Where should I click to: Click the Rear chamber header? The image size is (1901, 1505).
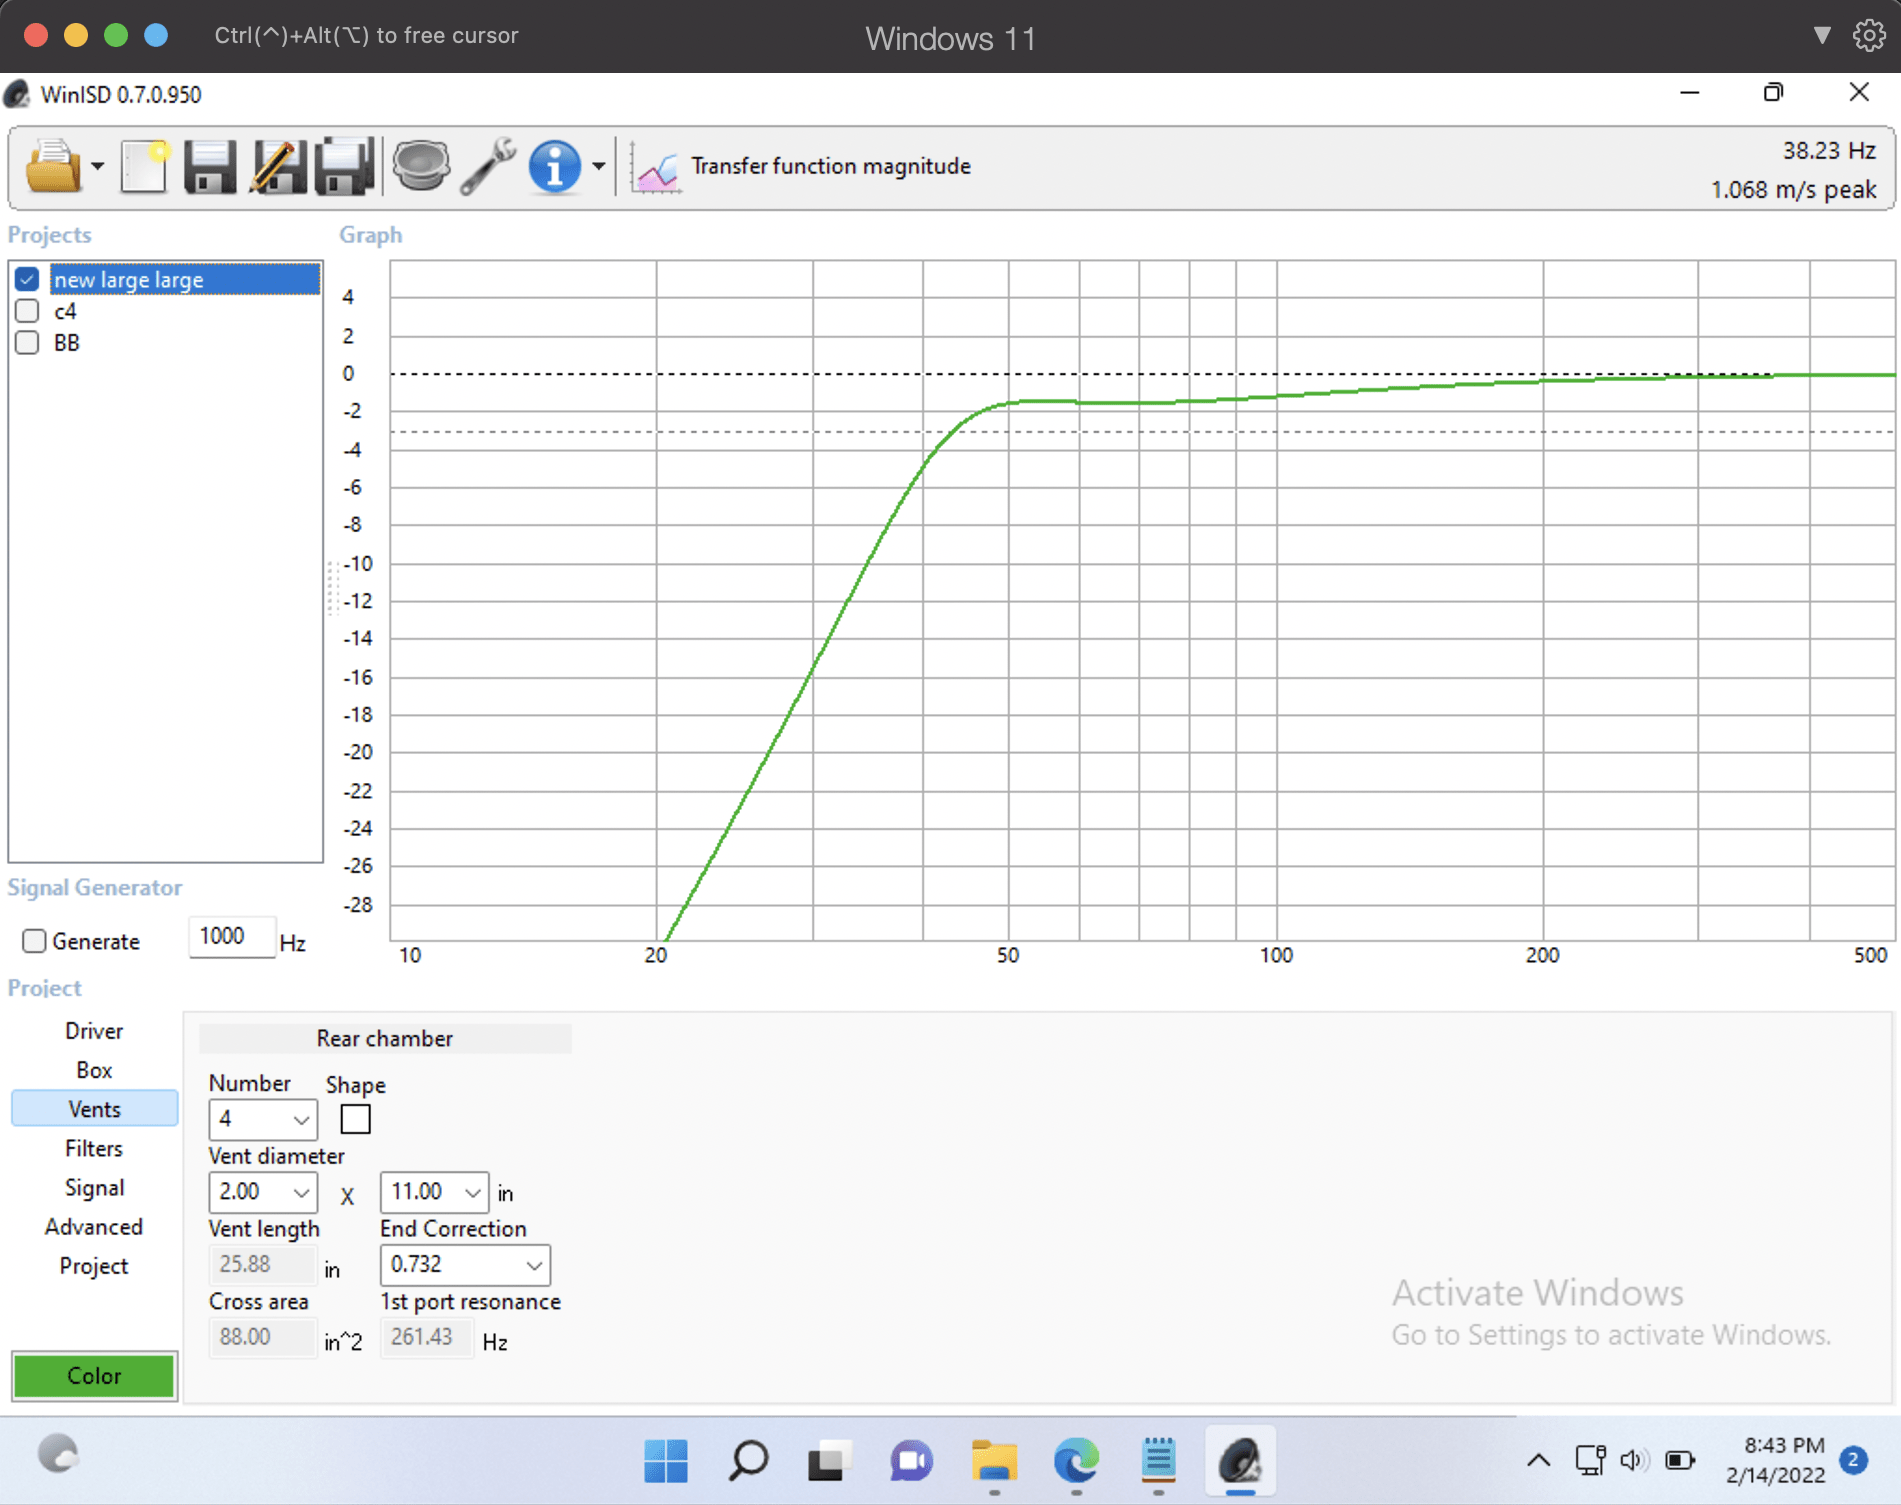tap(385, 1038)
